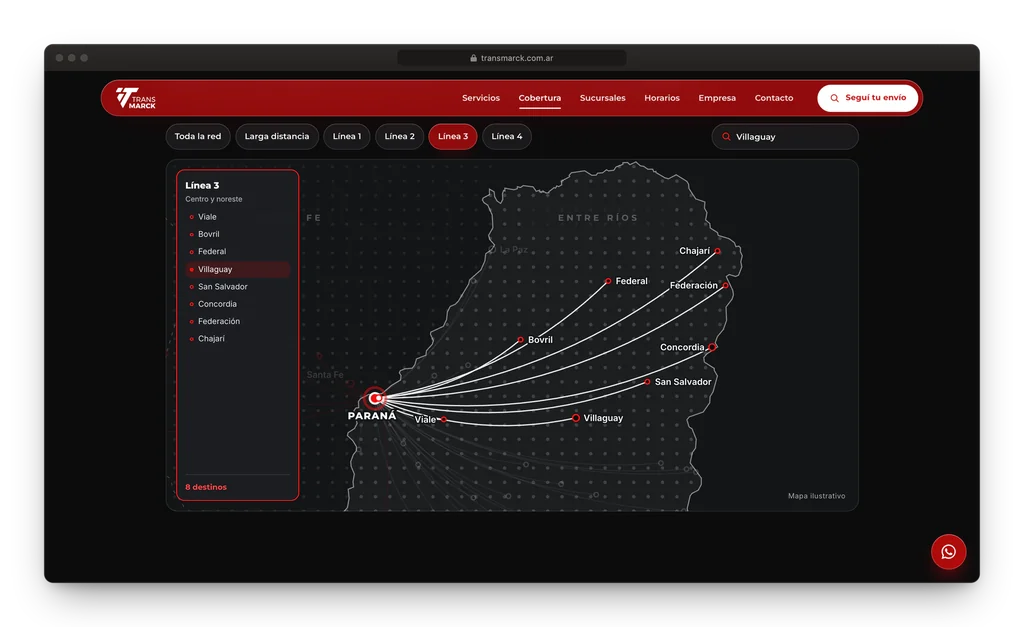Select the Línea 3 filter chip

click(x=453, y=137)
